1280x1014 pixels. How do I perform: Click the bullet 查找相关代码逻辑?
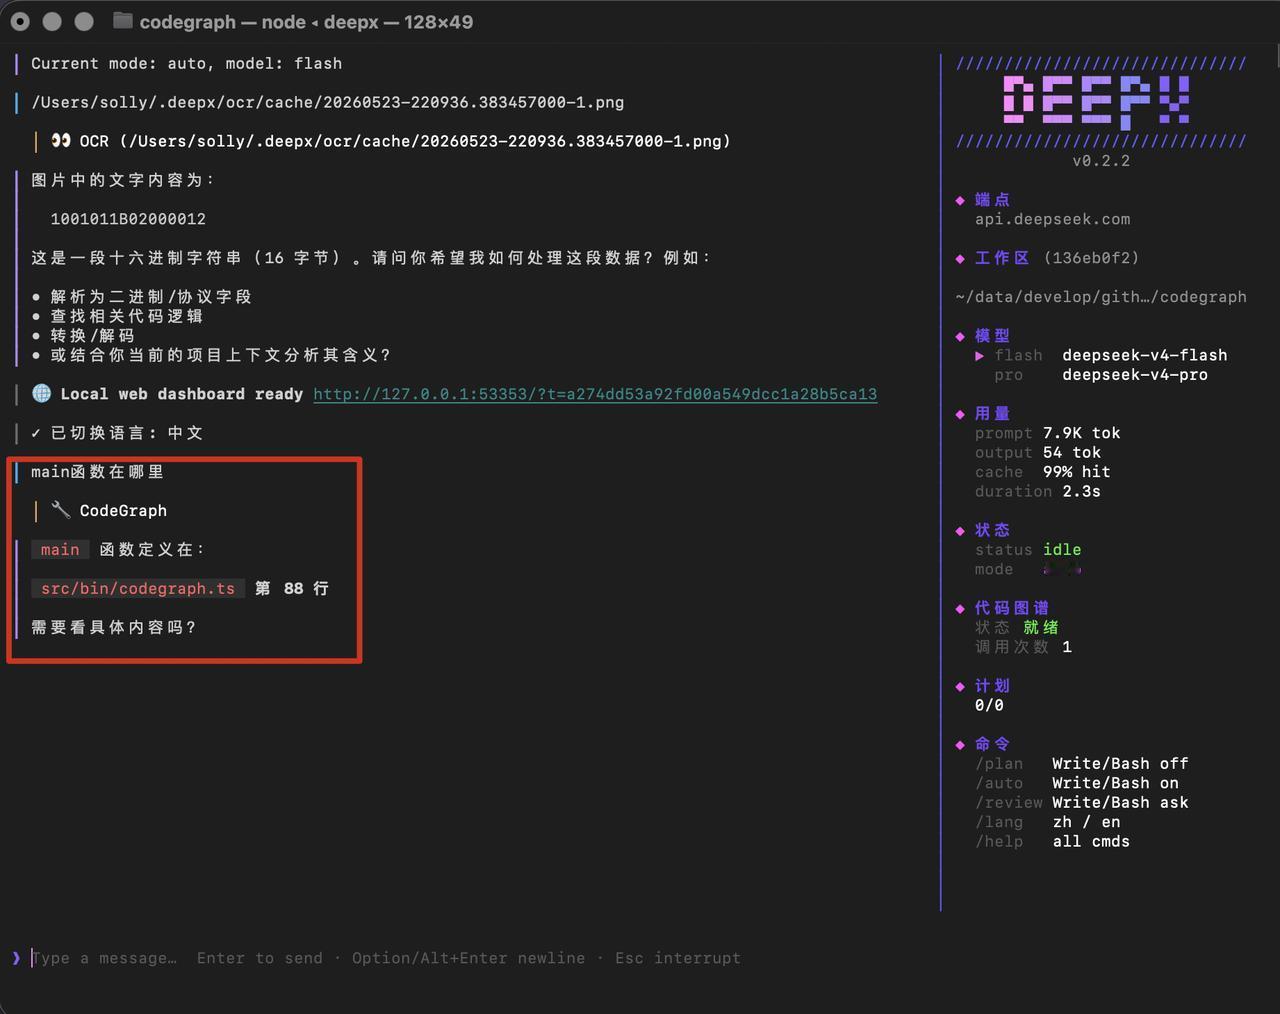(x=126, y=316)
